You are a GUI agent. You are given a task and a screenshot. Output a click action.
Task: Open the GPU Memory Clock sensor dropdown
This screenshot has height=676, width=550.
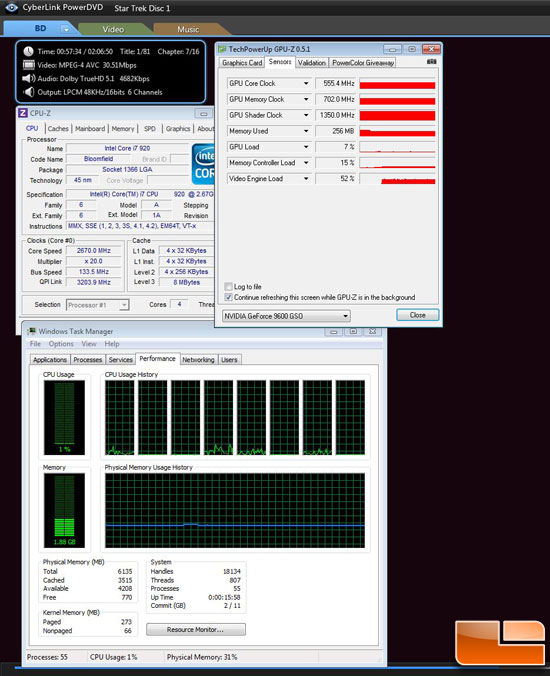click(306, 99)
